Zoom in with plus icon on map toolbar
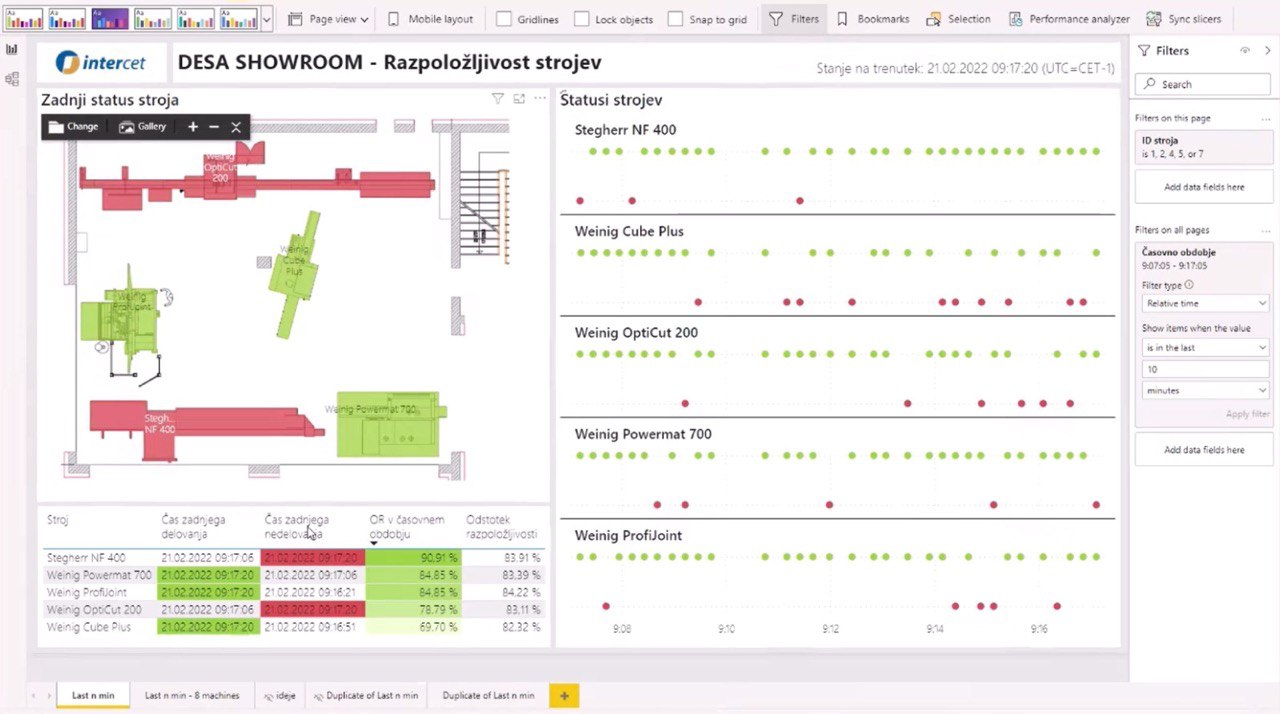1280x714 pixels. coord(193,127)
